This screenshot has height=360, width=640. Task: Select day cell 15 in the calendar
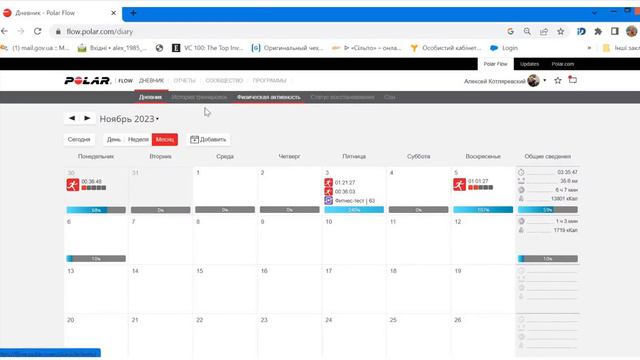(x=225, y=289)
